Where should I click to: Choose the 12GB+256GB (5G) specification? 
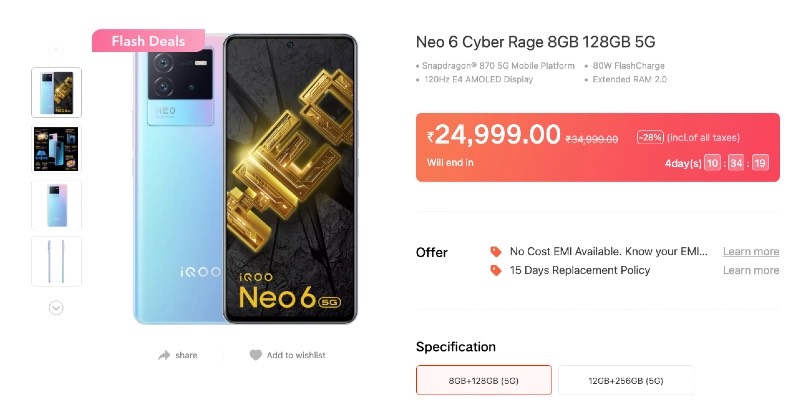tap(626, 380)
